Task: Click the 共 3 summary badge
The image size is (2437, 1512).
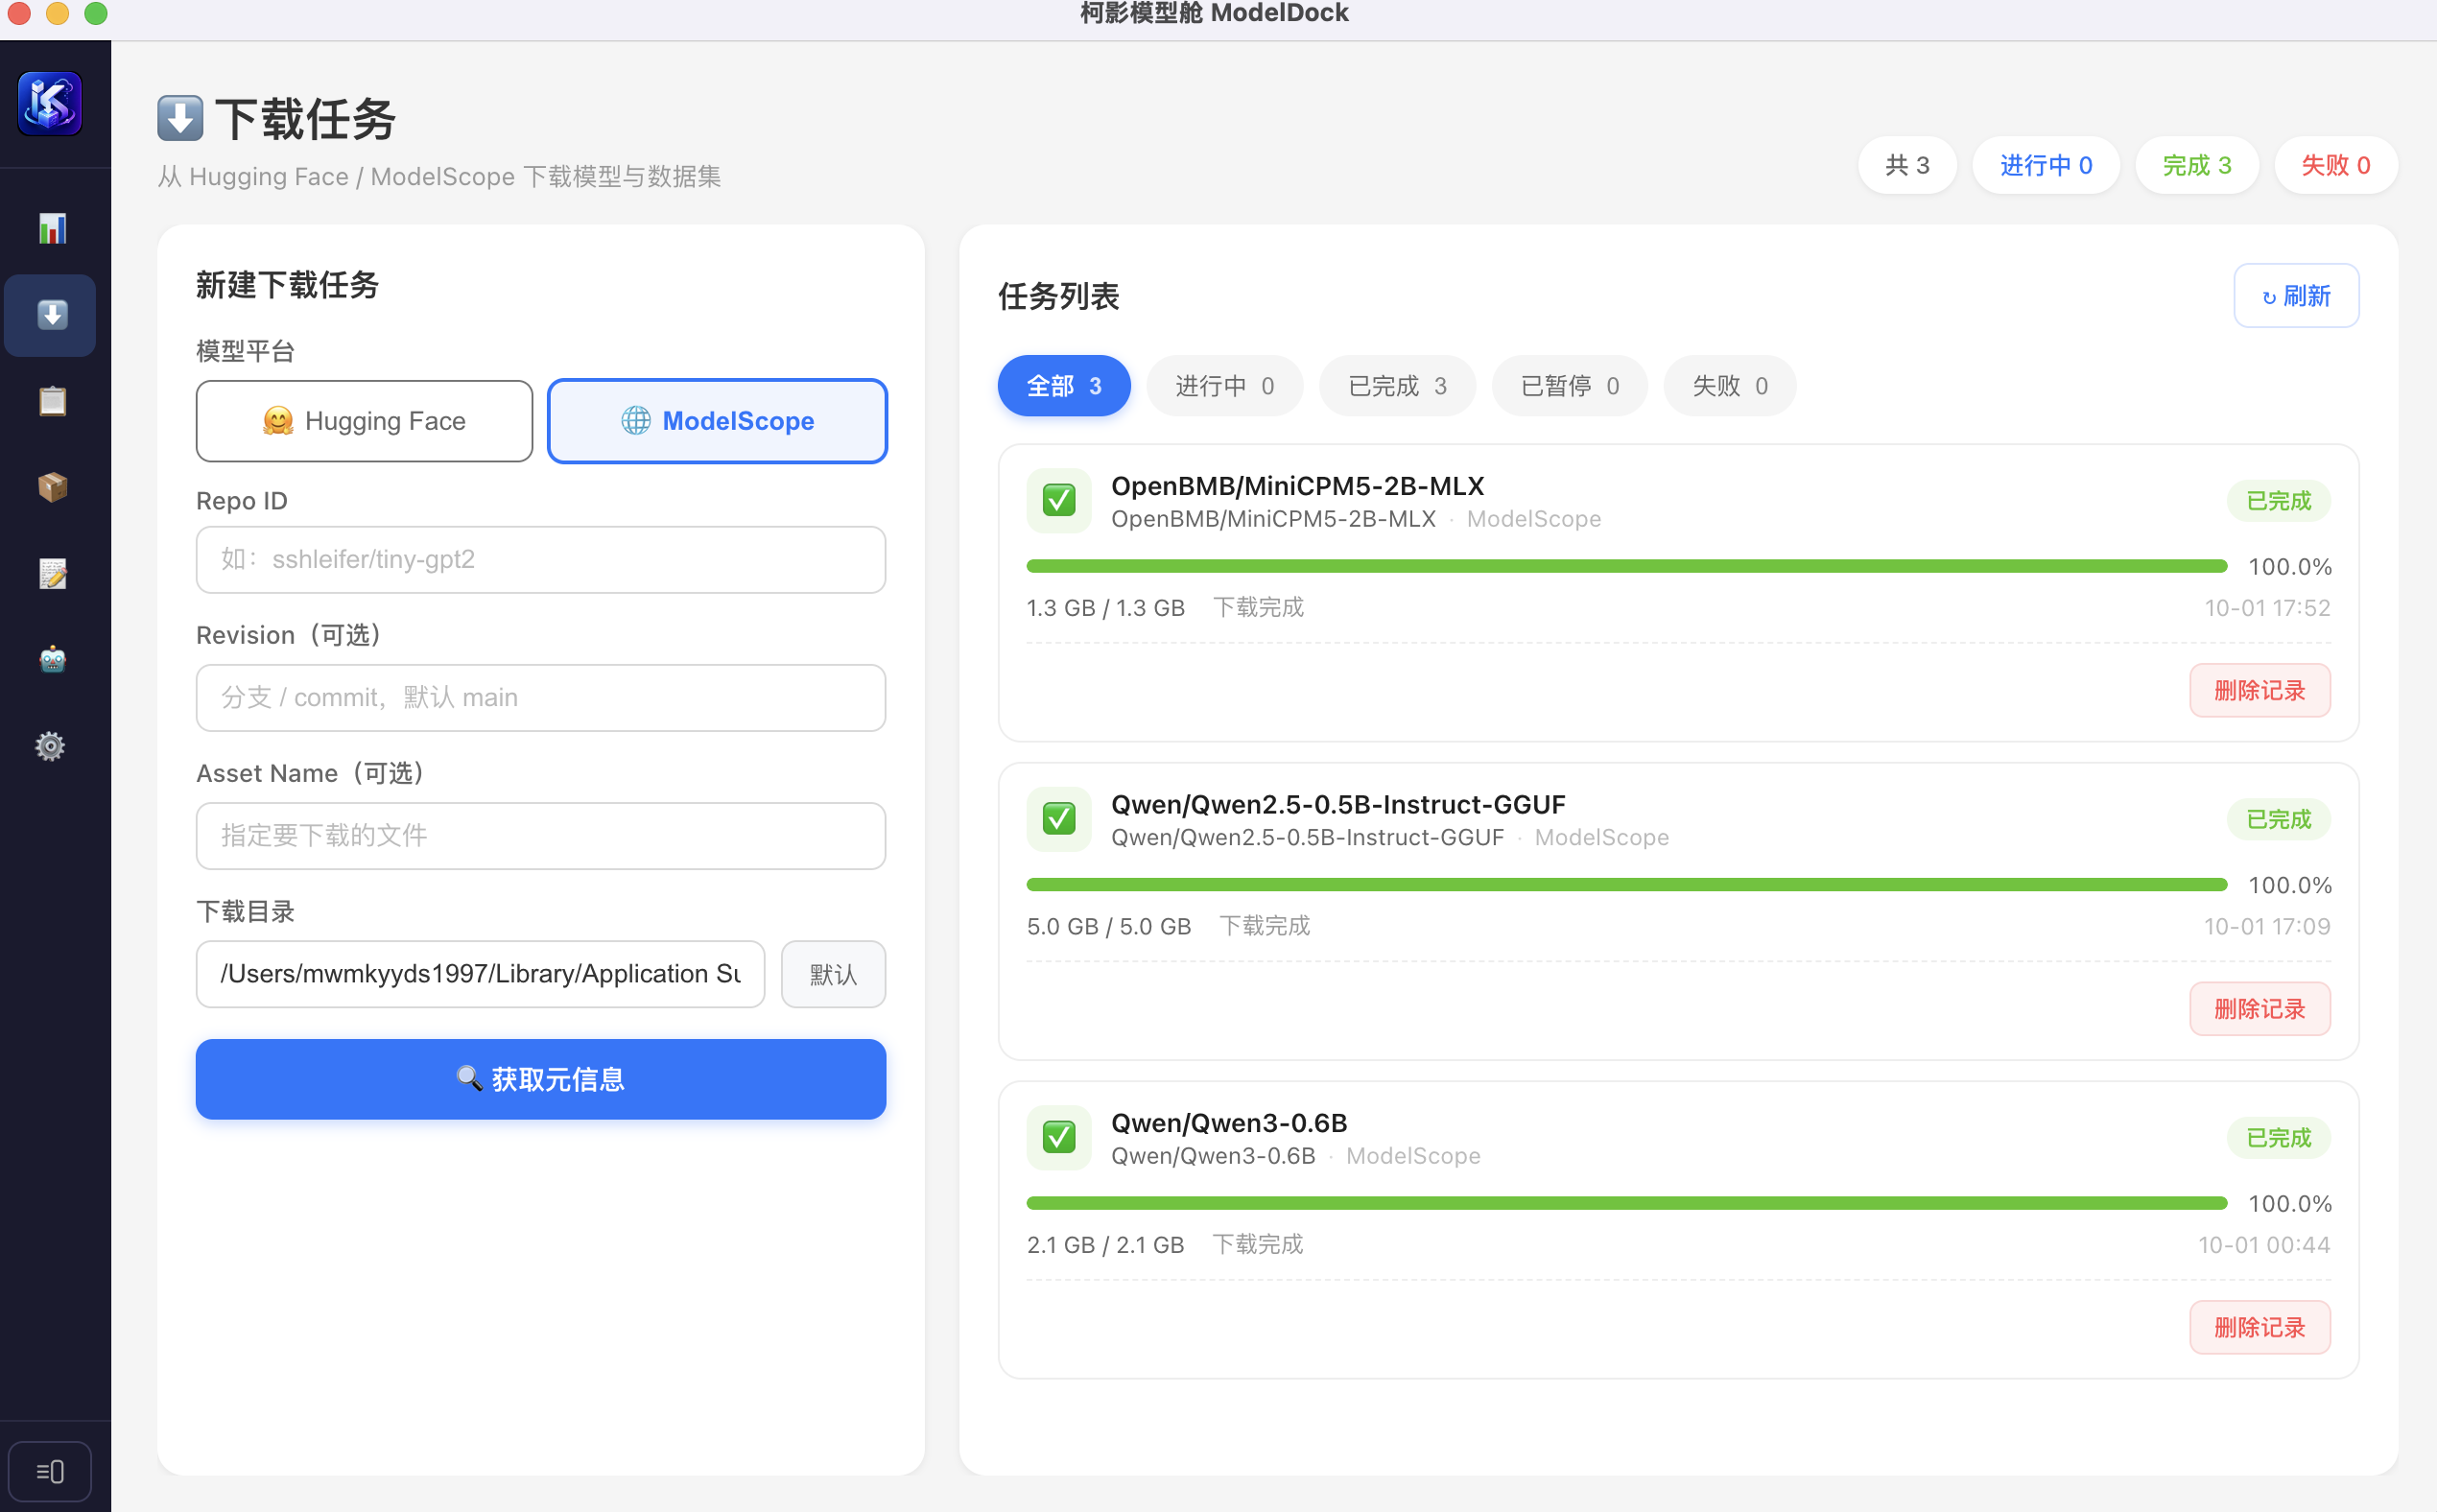Action: tap(1907, 165)
